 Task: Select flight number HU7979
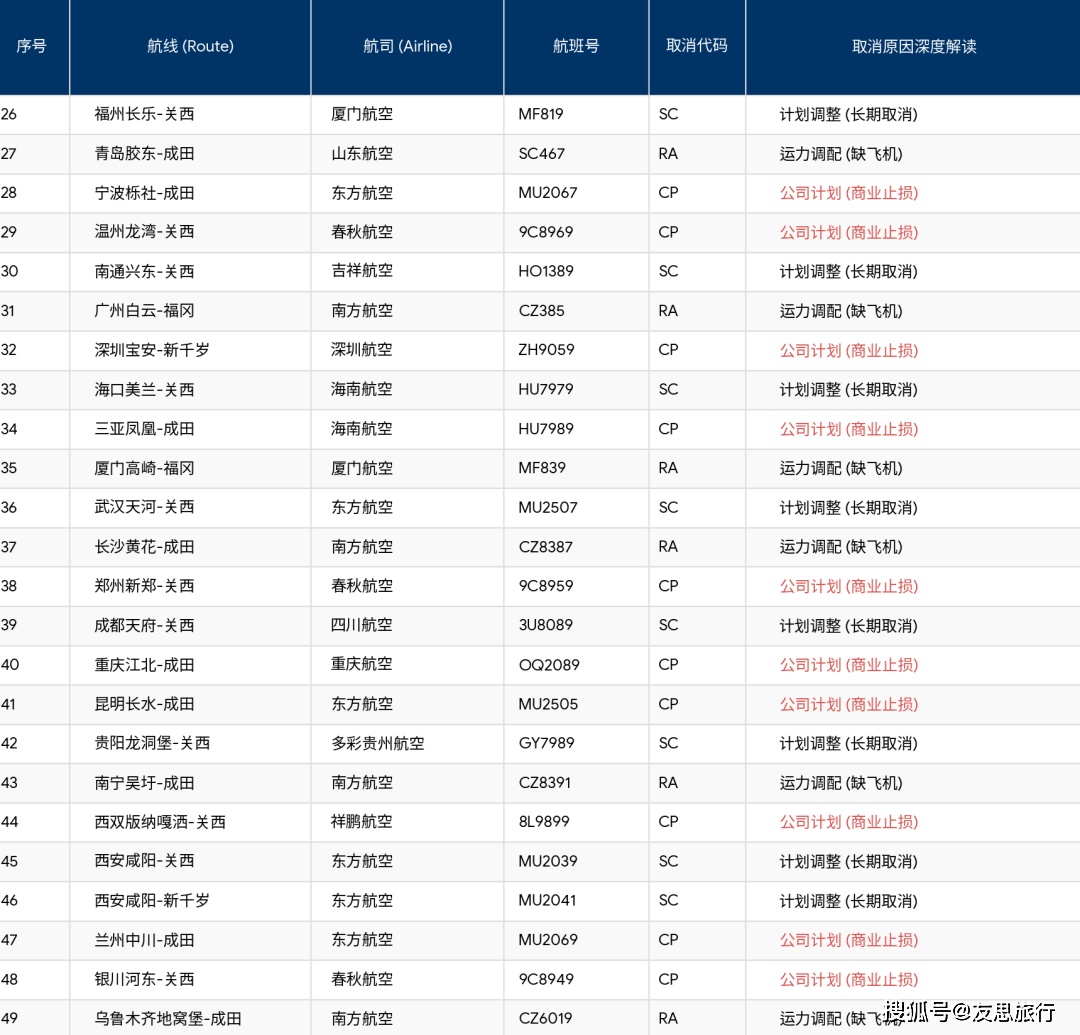coord(546,390)
